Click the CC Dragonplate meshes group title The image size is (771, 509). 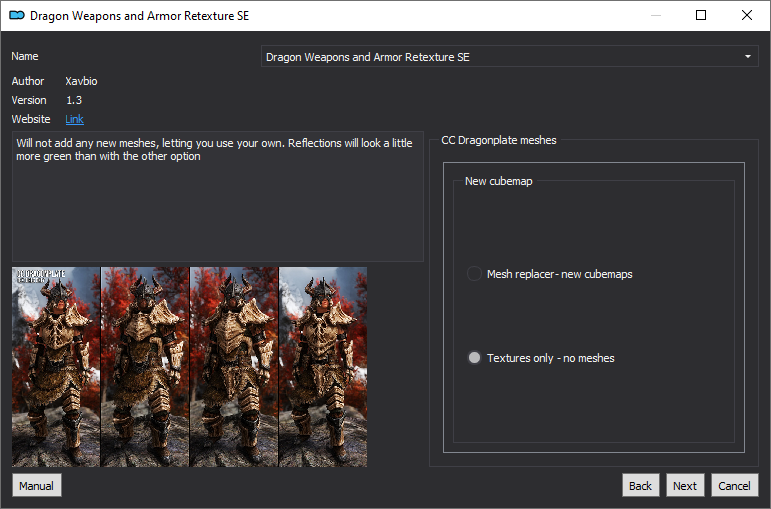499,140
